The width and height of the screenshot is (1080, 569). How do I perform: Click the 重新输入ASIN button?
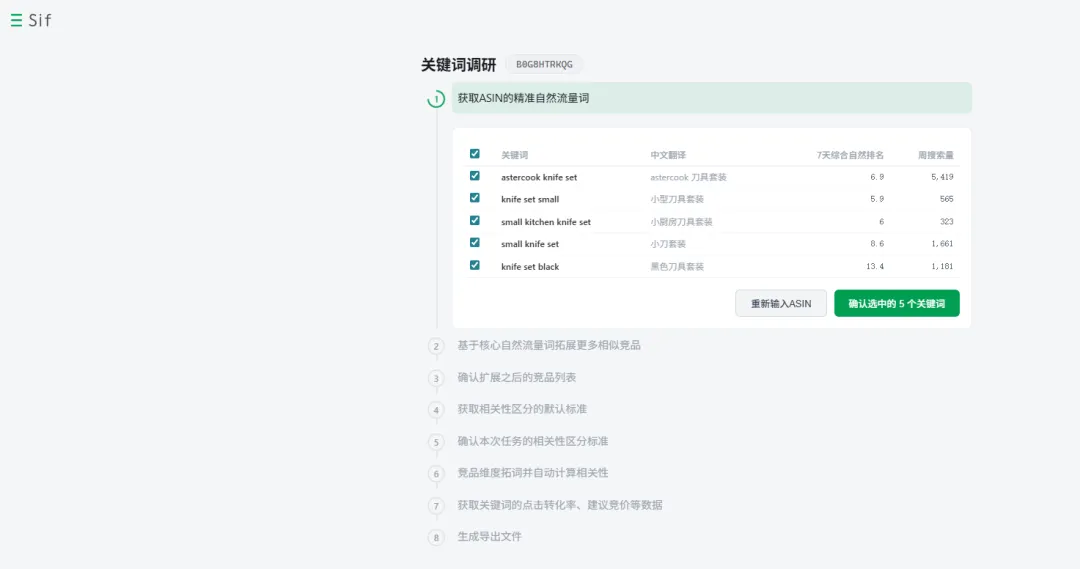coord(781,303)
